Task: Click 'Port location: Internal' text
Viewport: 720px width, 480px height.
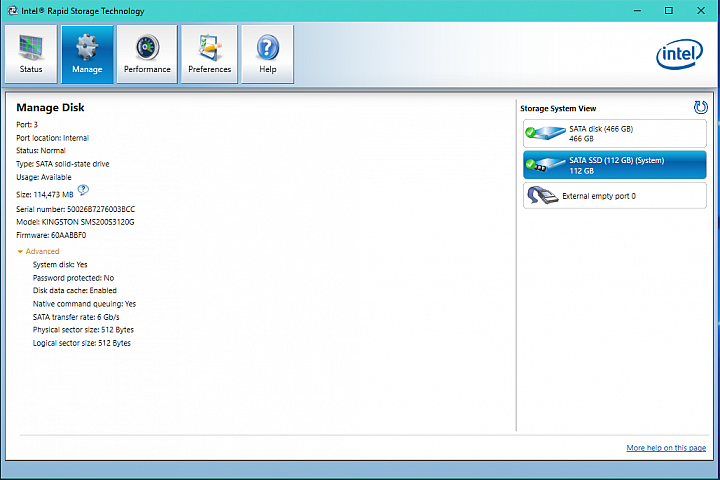Action: point(52,138)
